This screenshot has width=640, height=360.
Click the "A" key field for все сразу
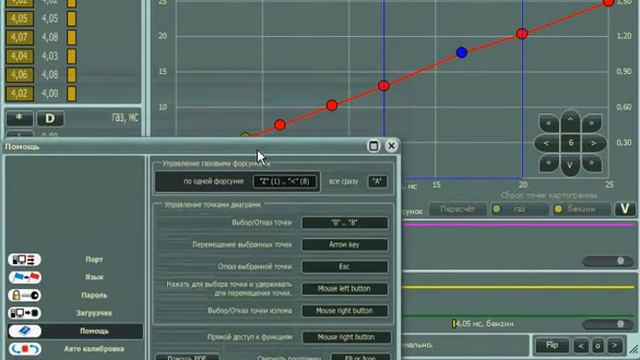(377, 181)
